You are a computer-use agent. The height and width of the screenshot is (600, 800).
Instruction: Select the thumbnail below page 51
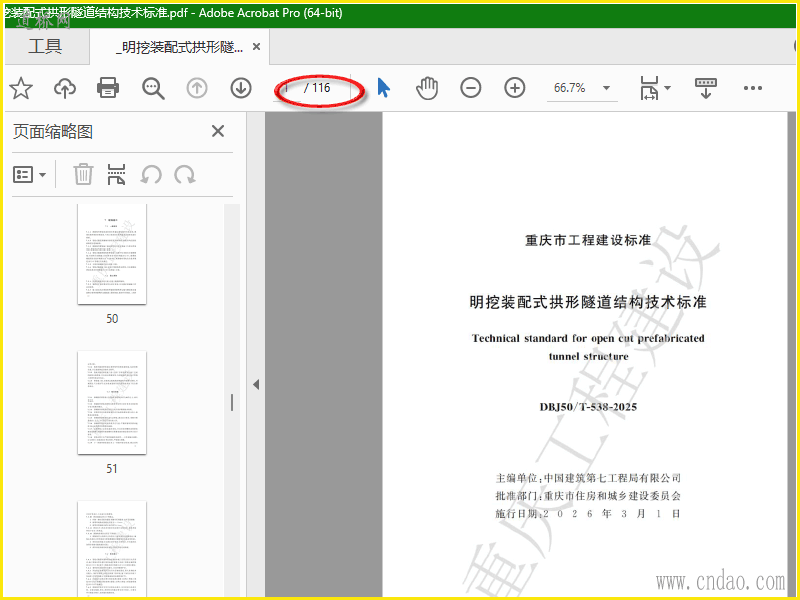tap(112, 549)
